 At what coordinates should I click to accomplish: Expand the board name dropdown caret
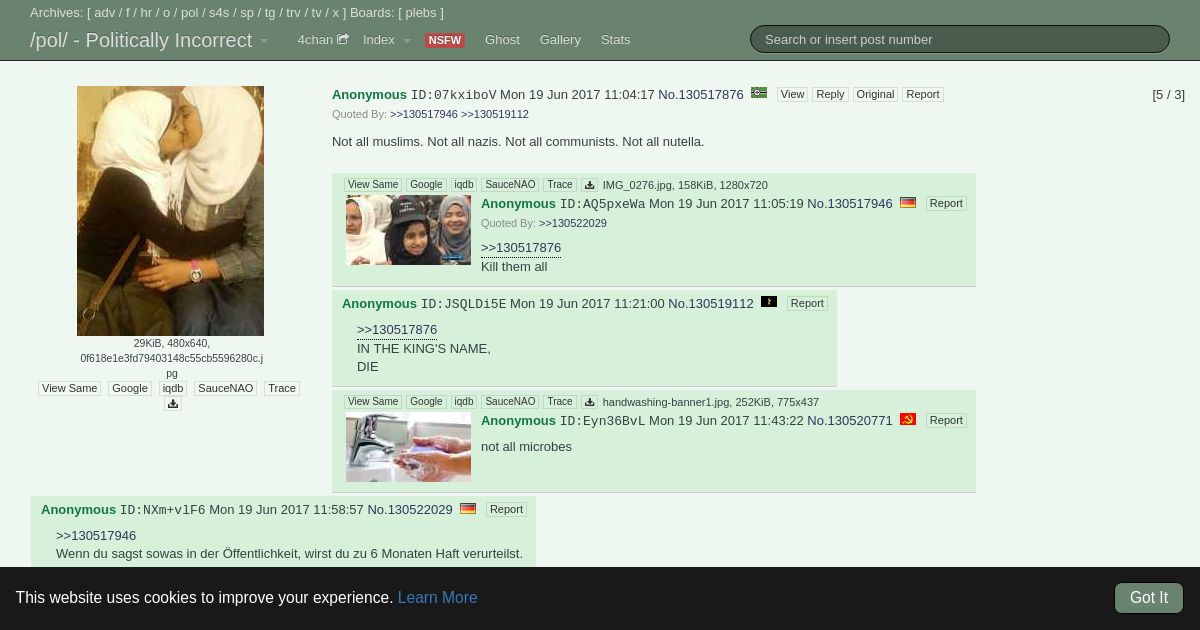pos(264,41)
